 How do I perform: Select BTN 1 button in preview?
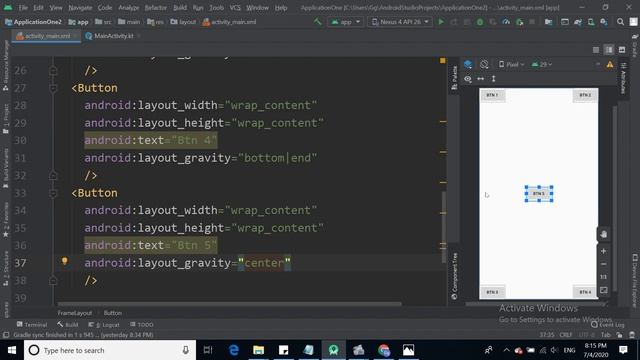[492, 95]
